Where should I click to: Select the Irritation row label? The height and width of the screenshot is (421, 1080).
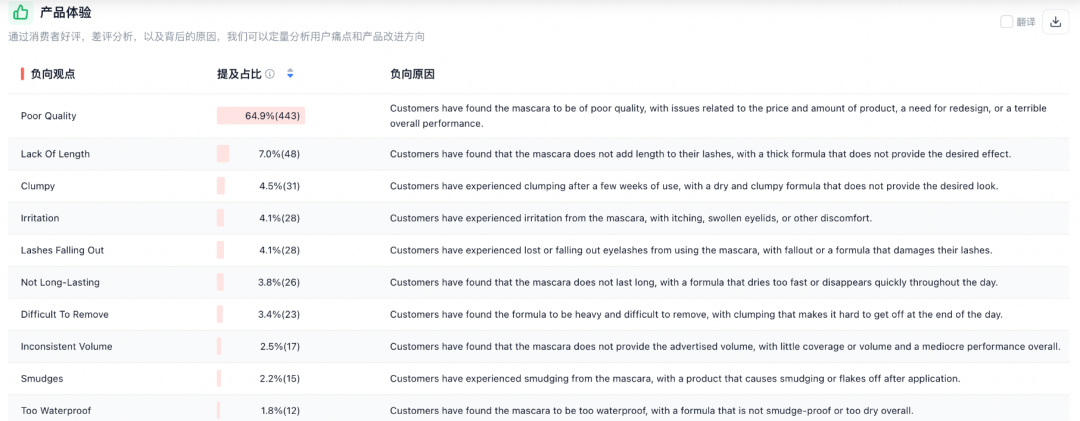tap(40, 218)
